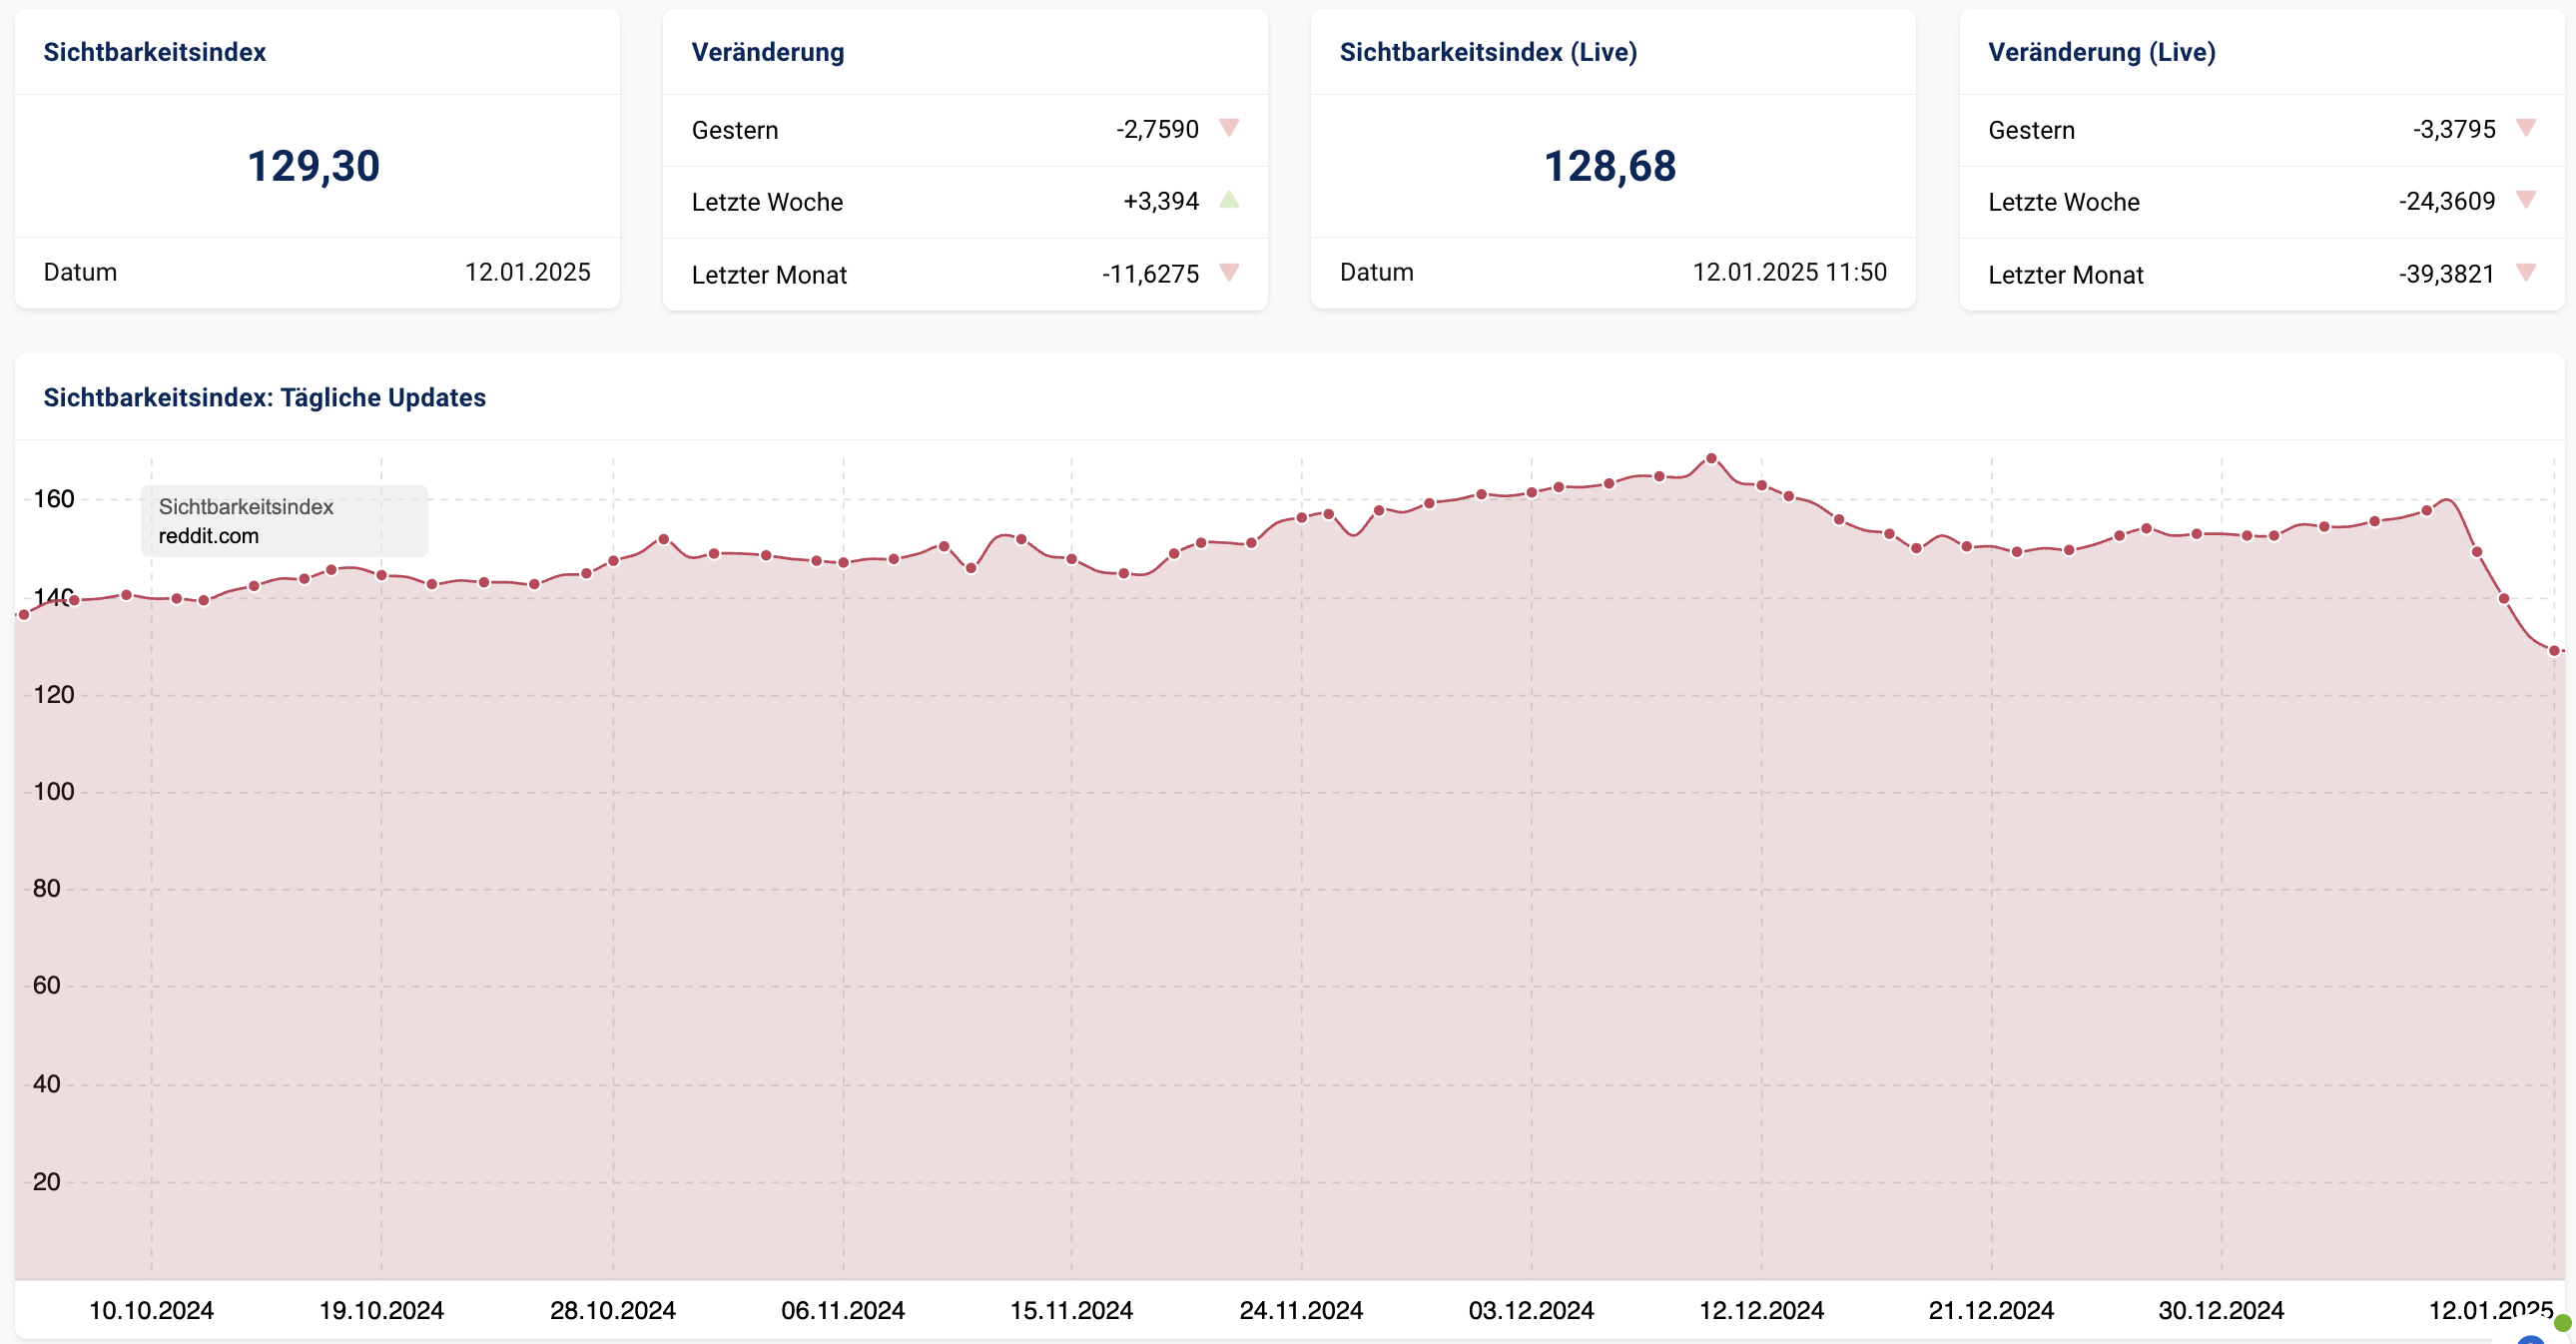Click the red down arrow beside Gestern -2,7590

coord(1229,128)
